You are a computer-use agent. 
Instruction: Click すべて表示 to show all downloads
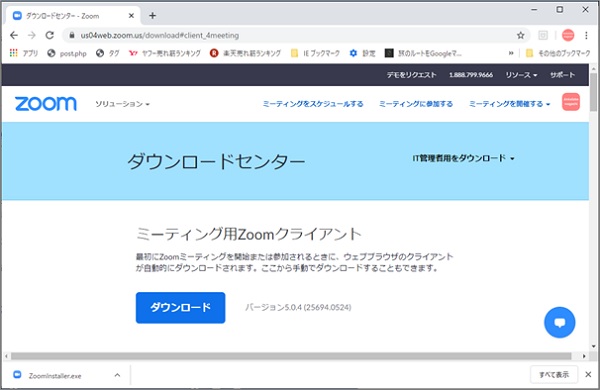pyautogui.click(x=554, y=375)
